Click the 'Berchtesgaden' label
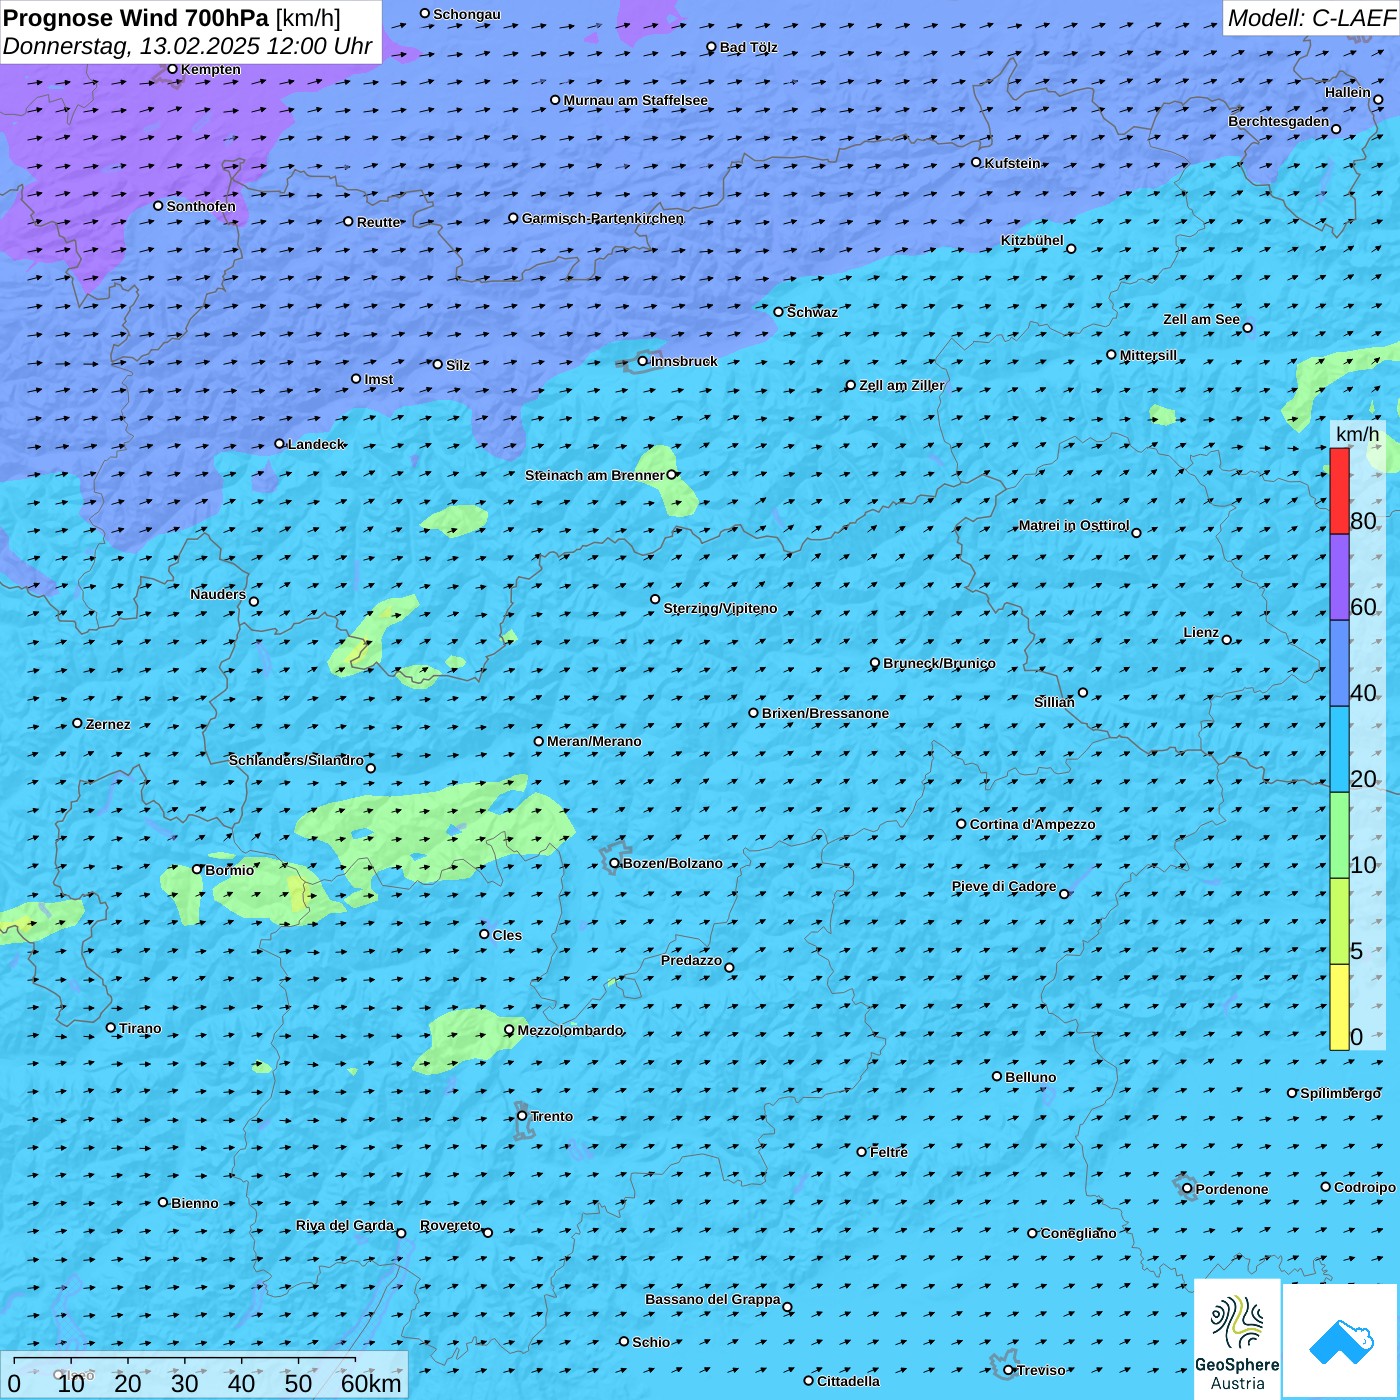 1278,121
